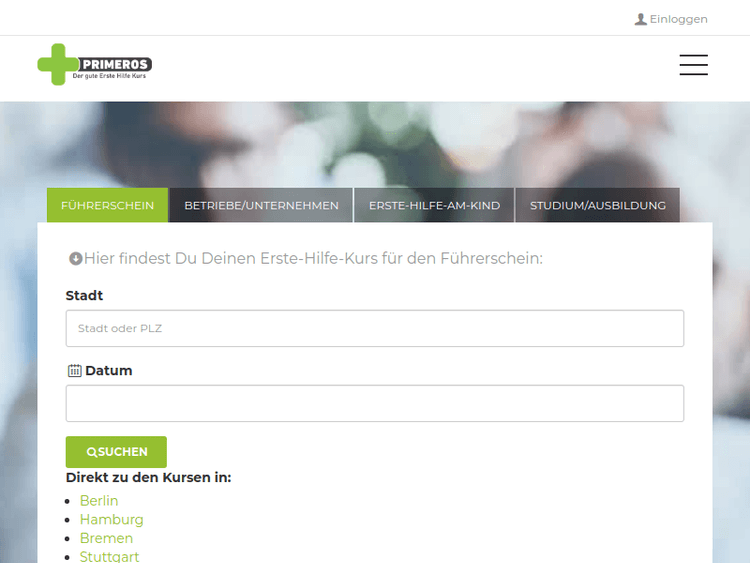Screen dimensions: 750x563
Task: Open the Hamburg courses link
Action: click(x=111, y=519)
